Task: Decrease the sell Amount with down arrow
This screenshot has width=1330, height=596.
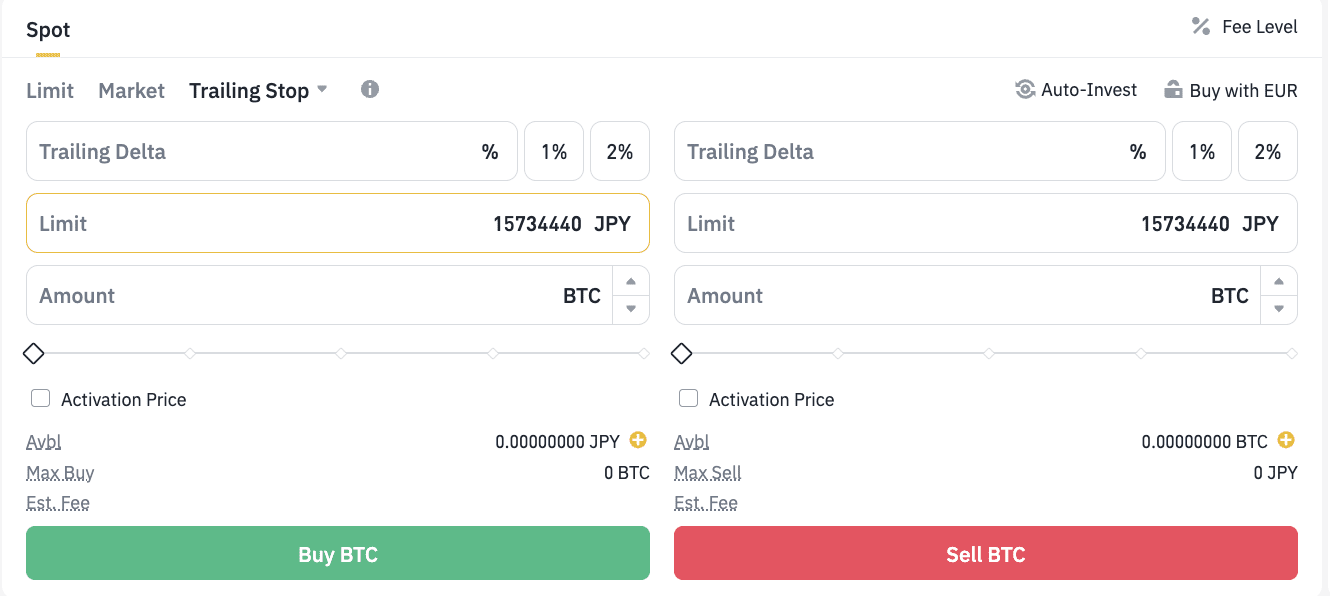Action: coord(1279,309)
